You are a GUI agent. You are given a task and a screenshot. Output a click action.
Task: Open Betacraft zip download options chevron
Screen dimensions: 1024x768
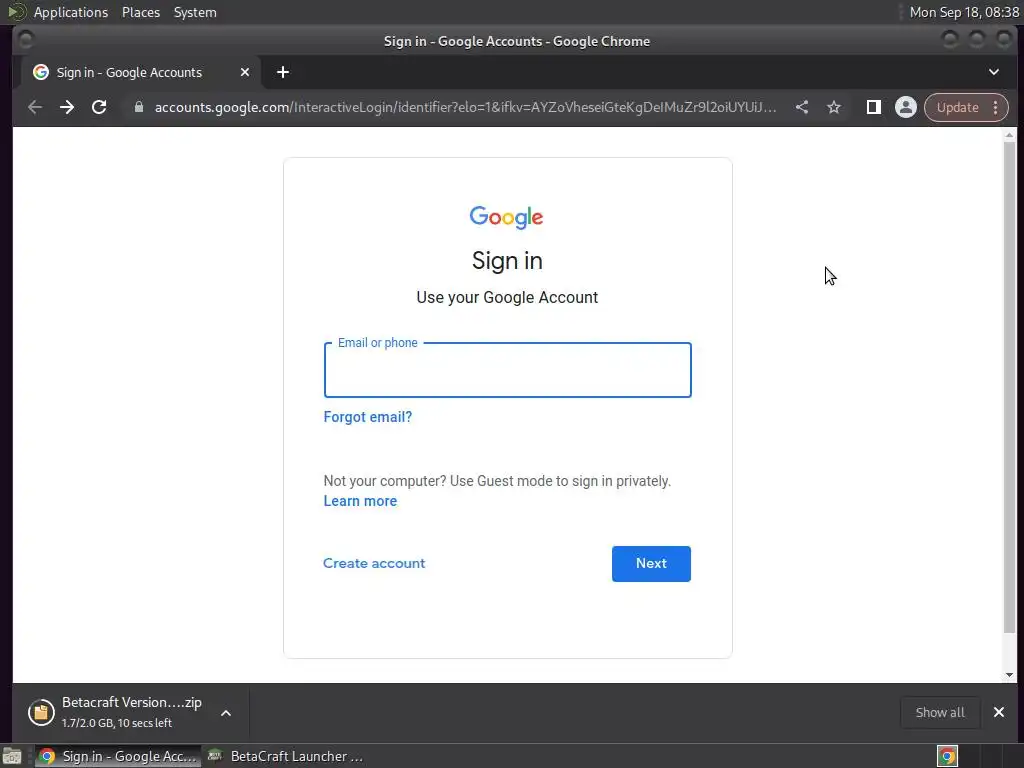pyautogui.click(x=226, y=713)
